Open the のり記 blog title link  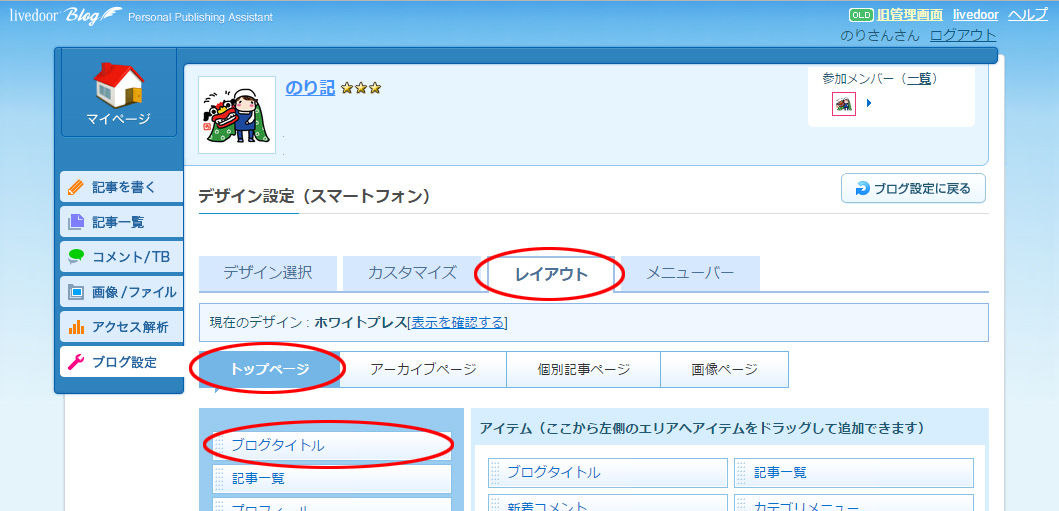[310, 87]
